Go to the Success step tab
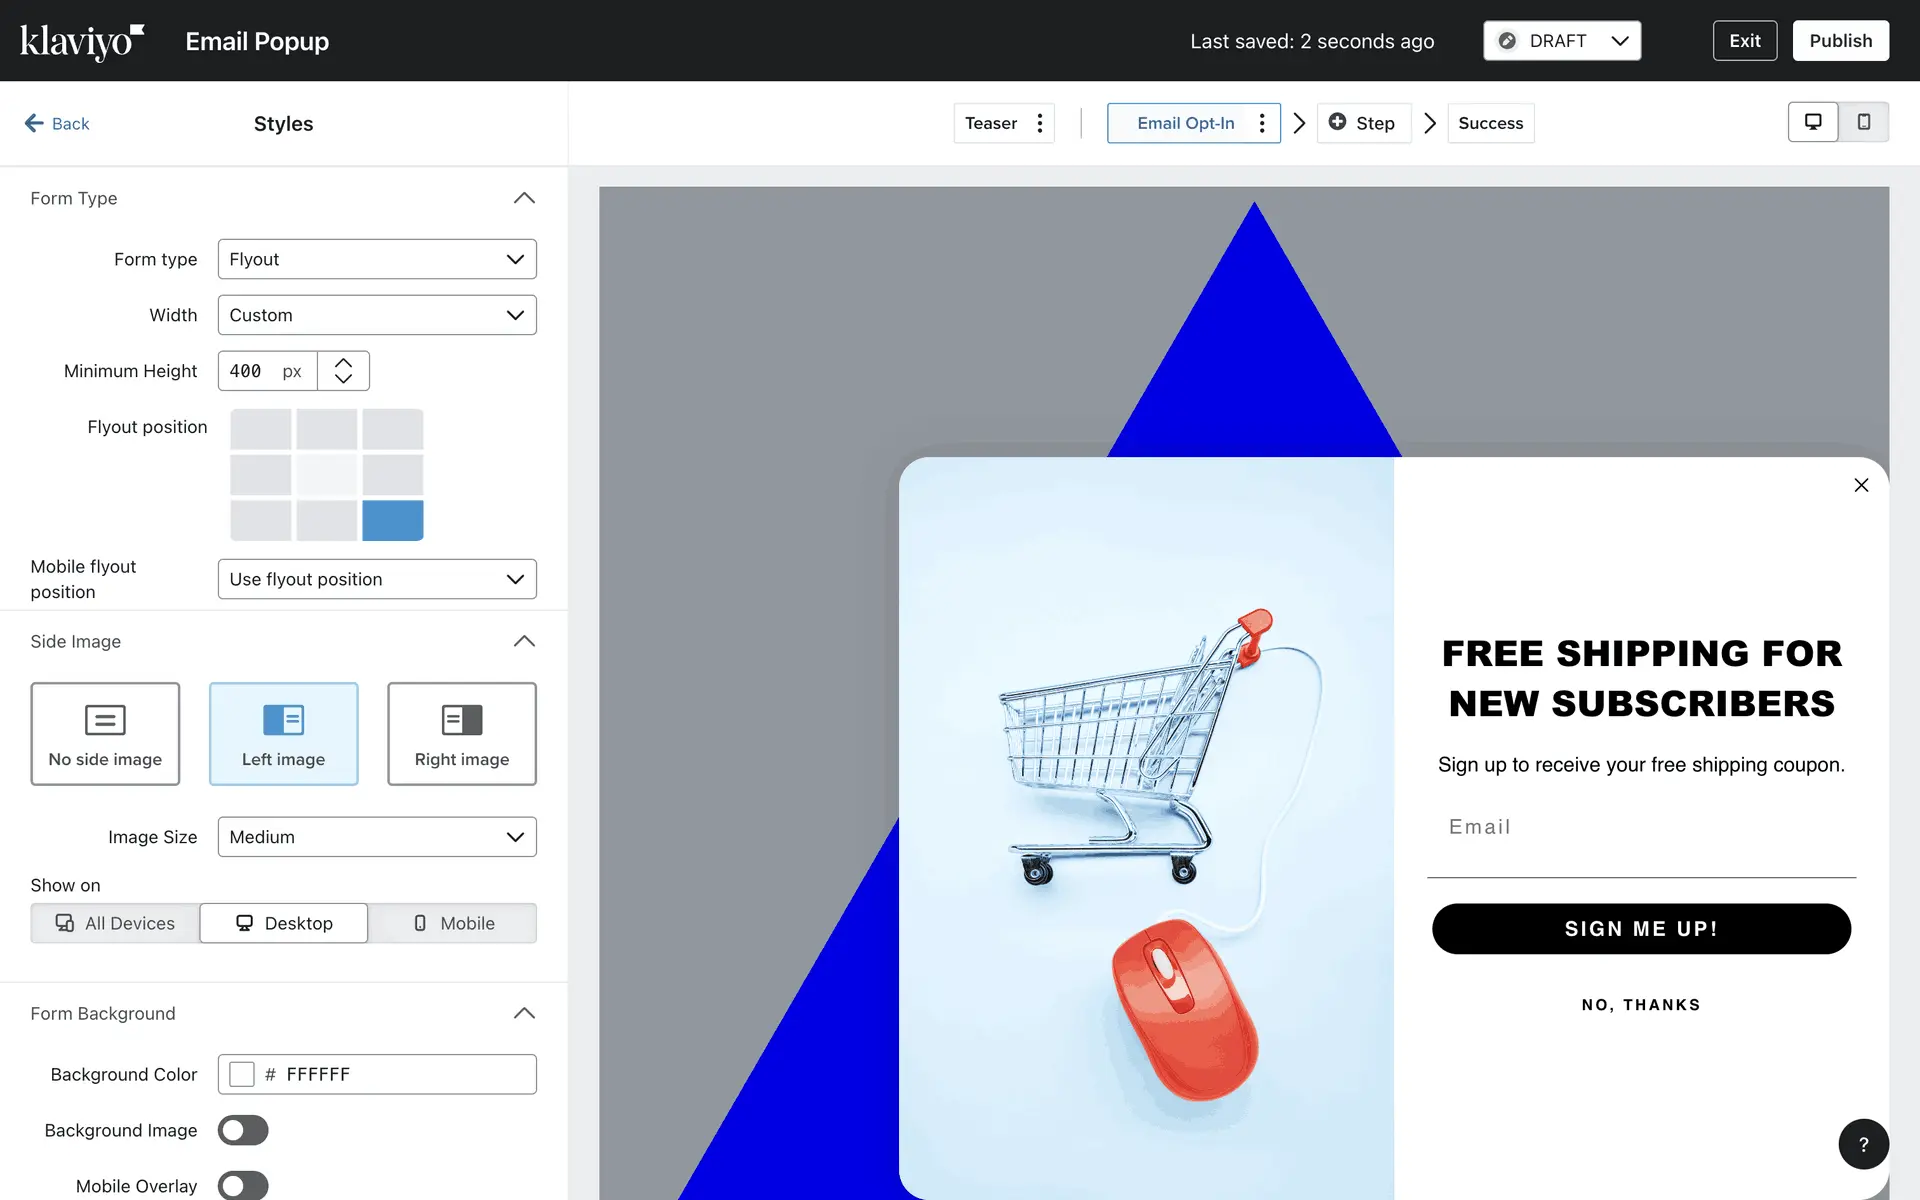Image resolution: width=1920 pixels, height=1200 pixels. point(1490,123)
